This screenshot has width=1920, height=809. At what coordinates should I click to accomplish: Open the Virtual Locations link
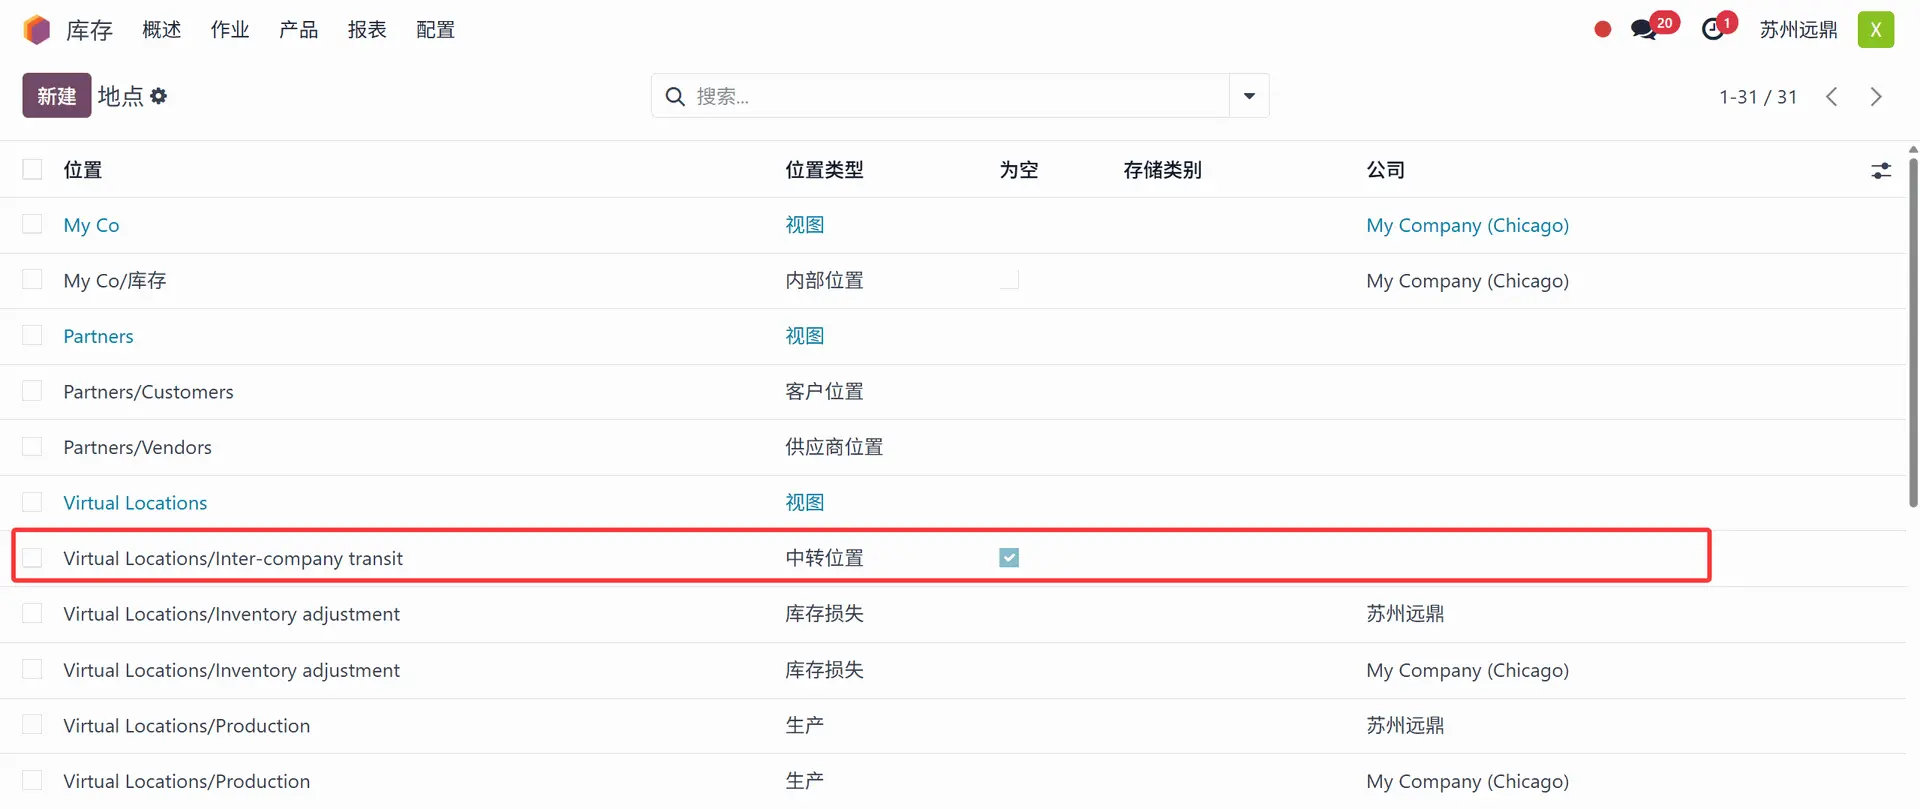point(135,503)
